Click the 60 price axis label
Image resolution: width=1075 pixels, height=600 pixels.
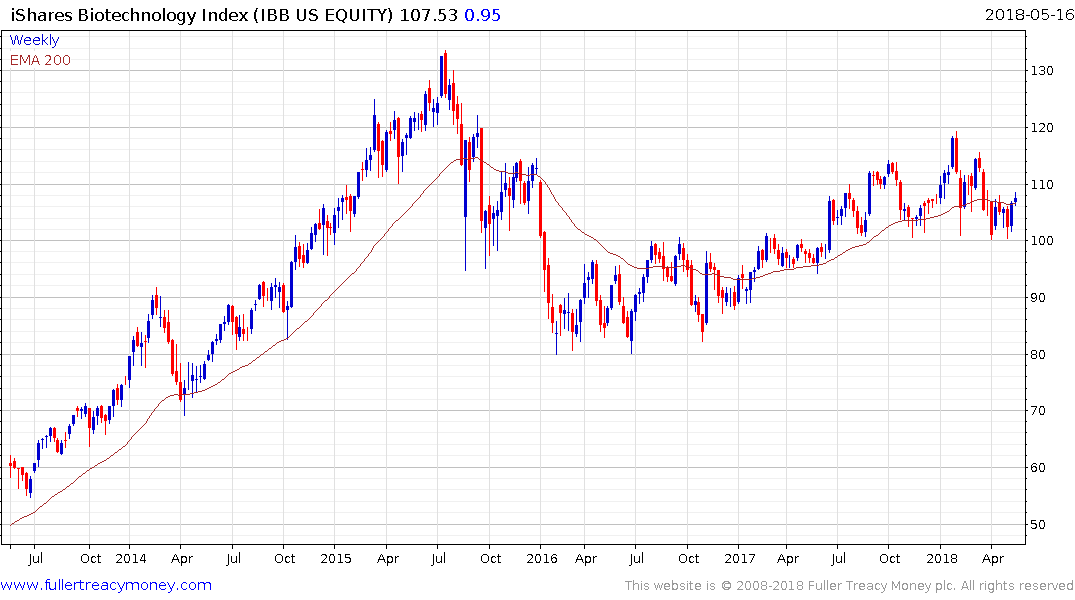pos(1037,468)
